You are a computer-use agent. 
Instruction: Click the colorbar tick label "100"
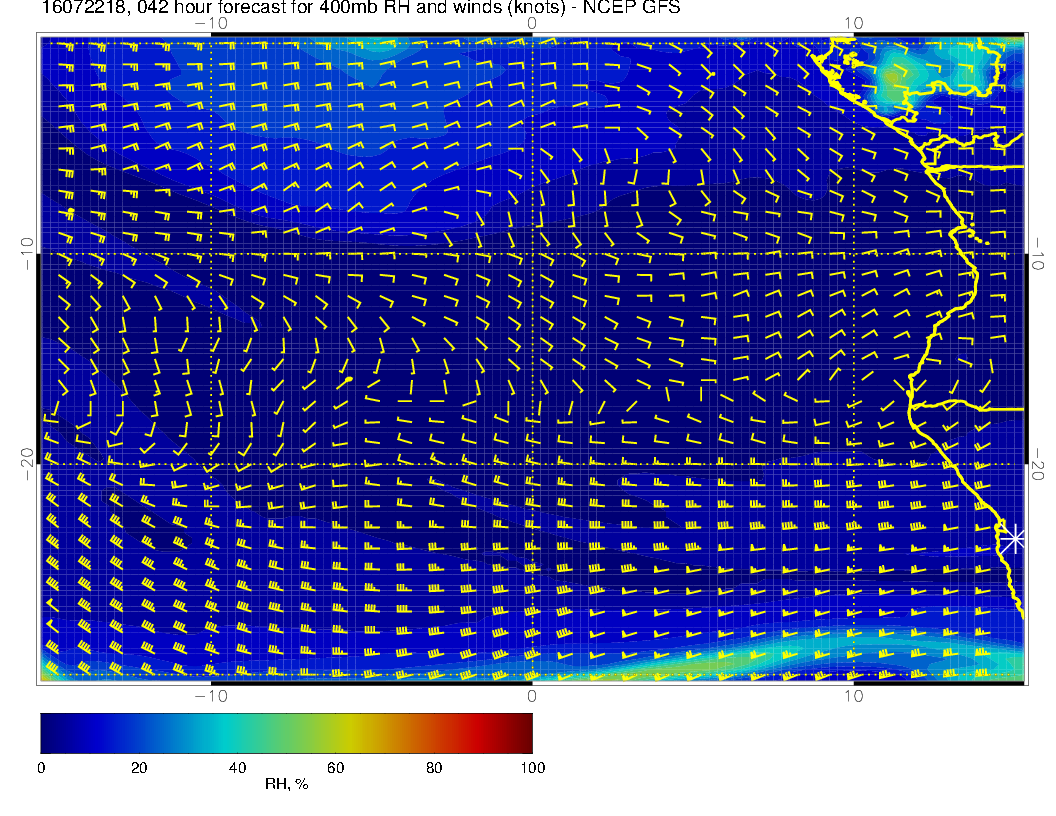pos(532,768)
